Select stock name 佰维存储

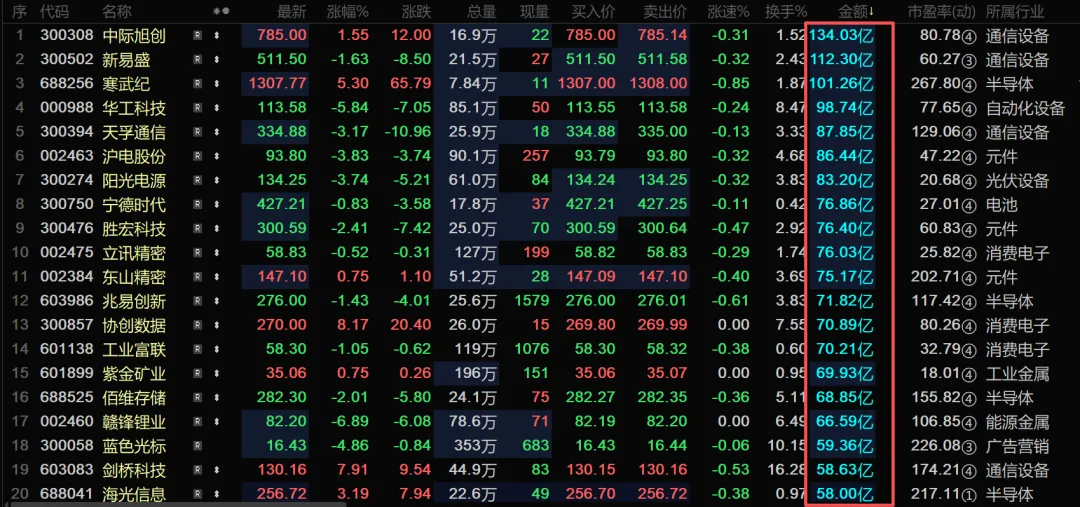coord(134,397)
